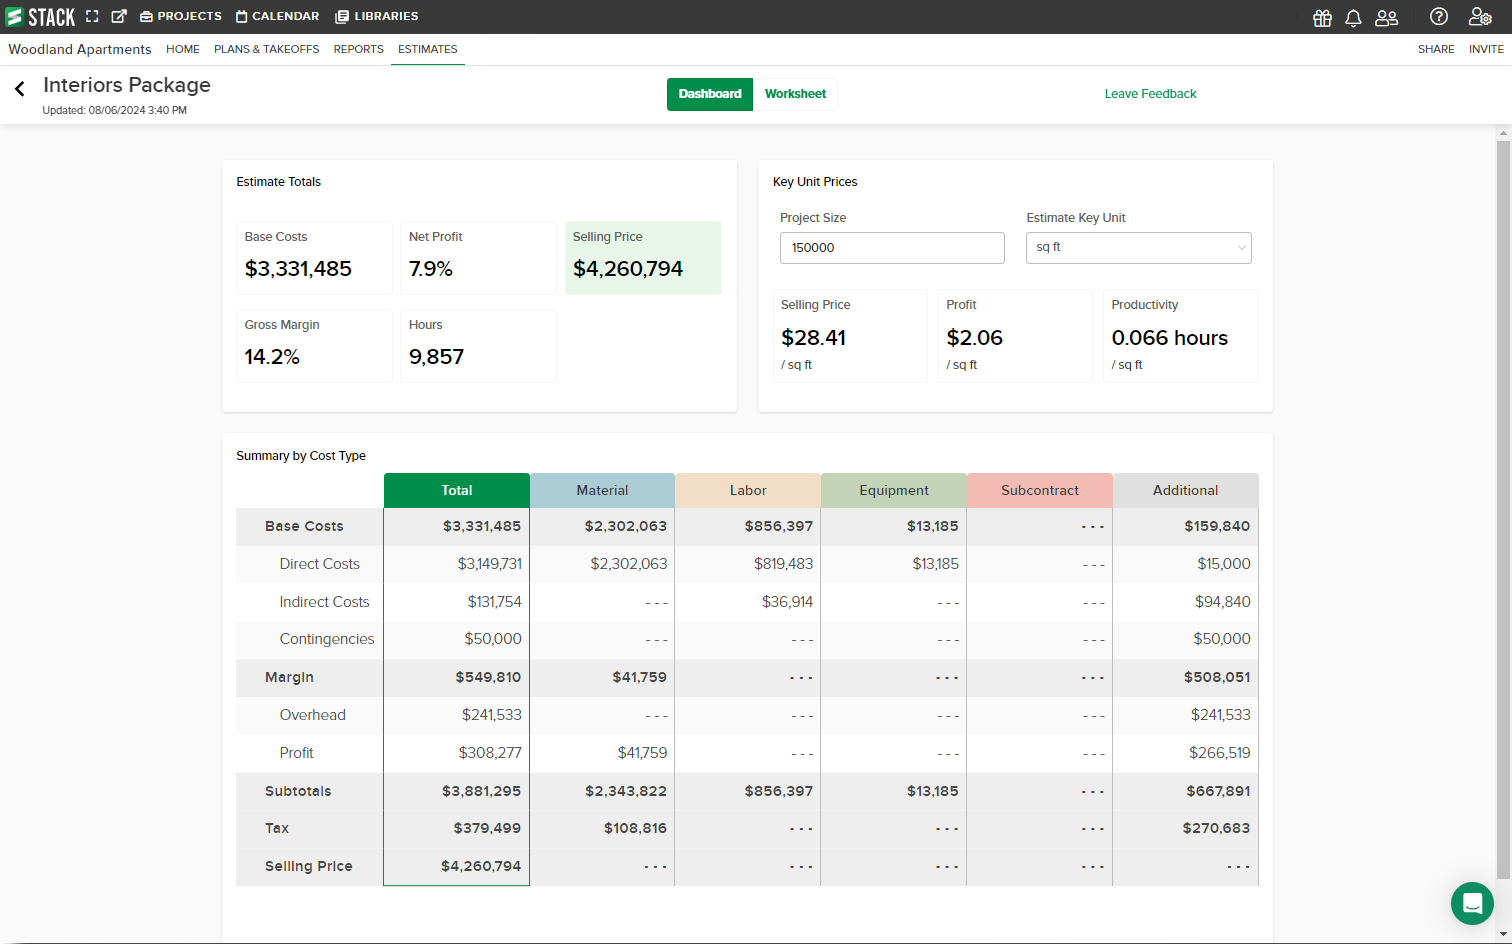This screenshot has width=1512, height=944.
Task: Open the PLANS & TAKEOFFS tab
Action: [266, 49]
